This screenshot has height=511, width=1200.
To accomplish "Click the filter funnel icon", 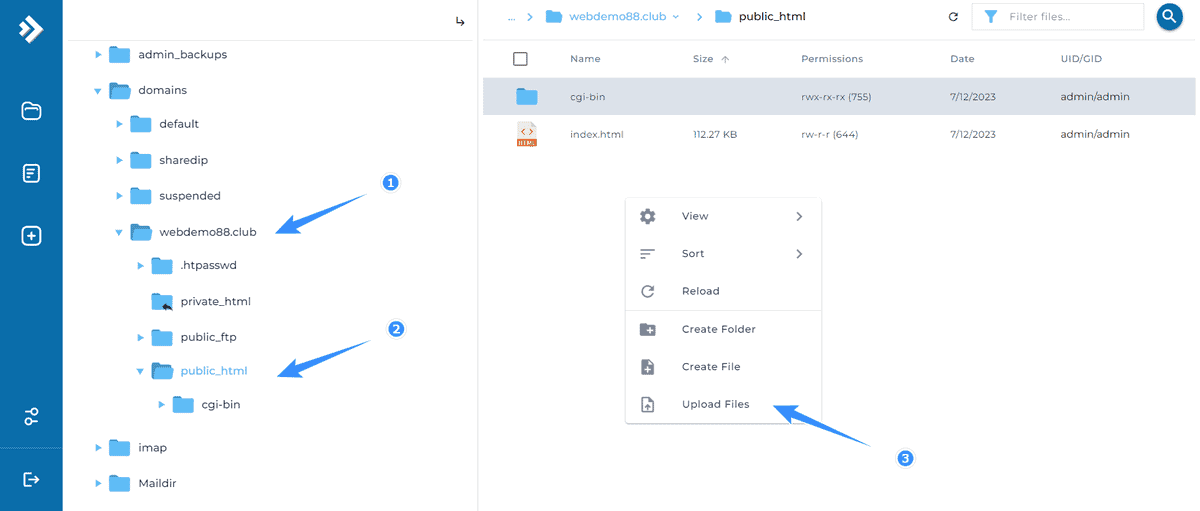I will tap(990, 17).
